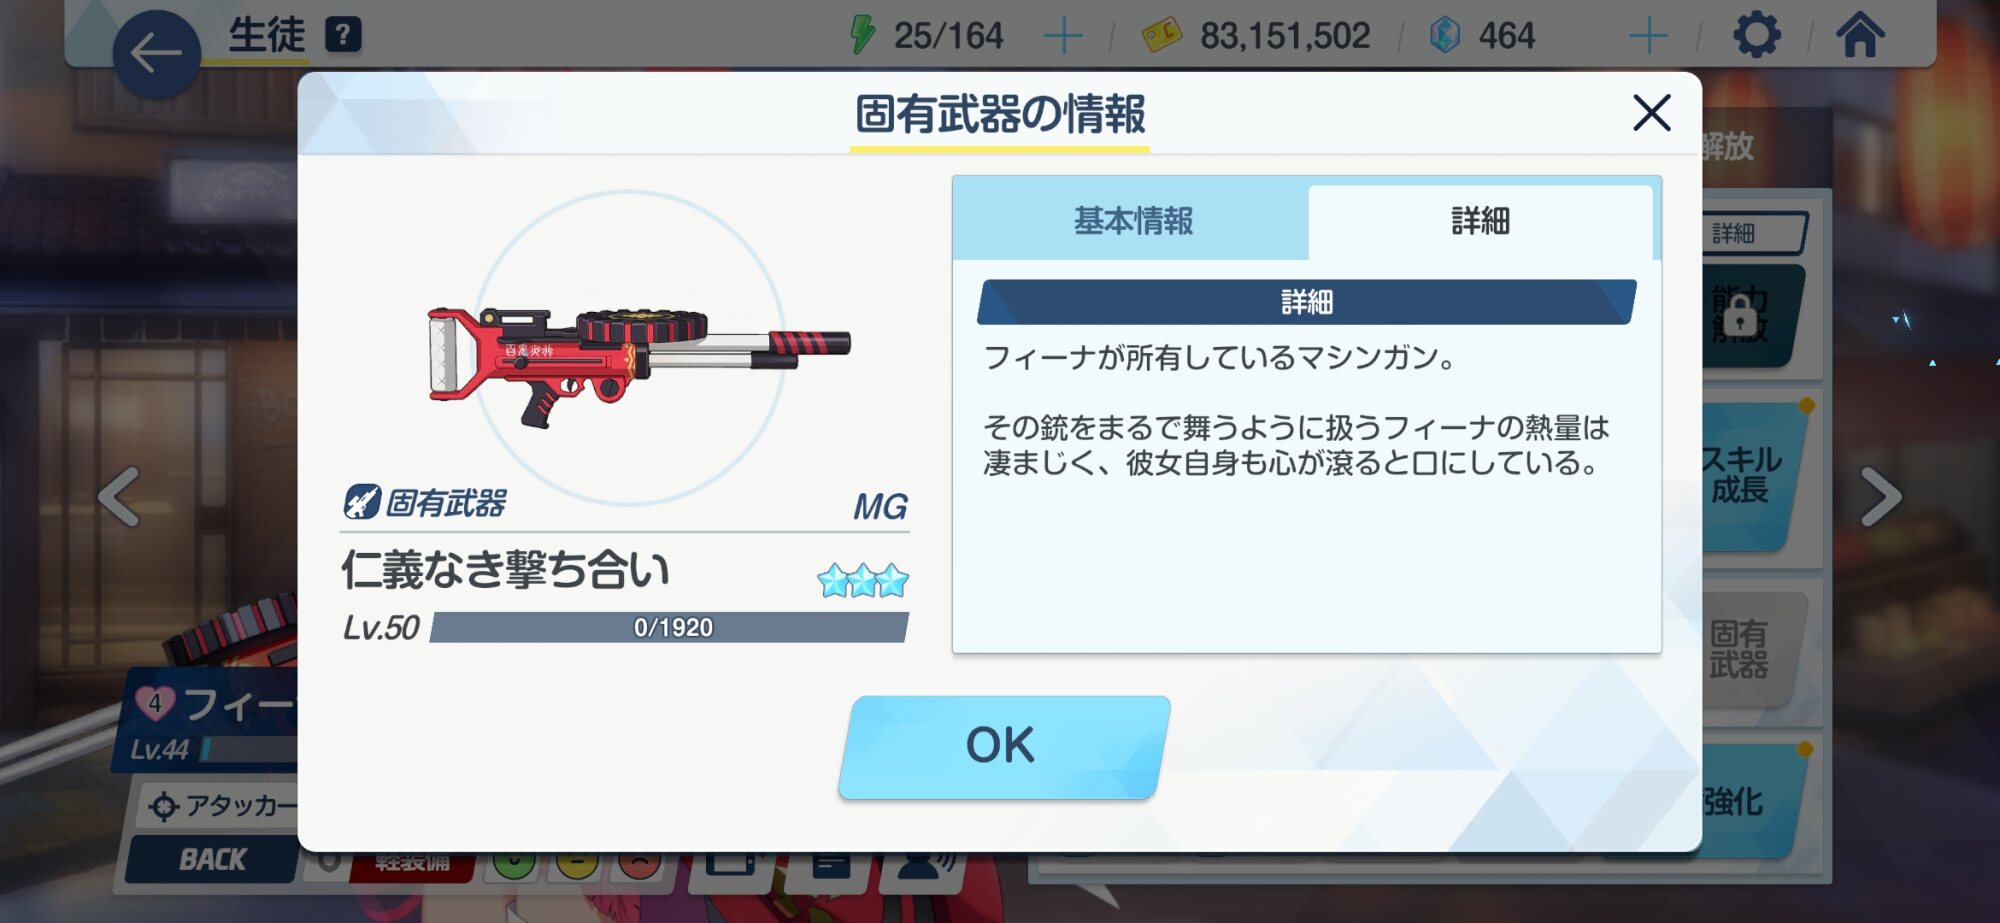Click the green energy bolt icon

point(862,35)
